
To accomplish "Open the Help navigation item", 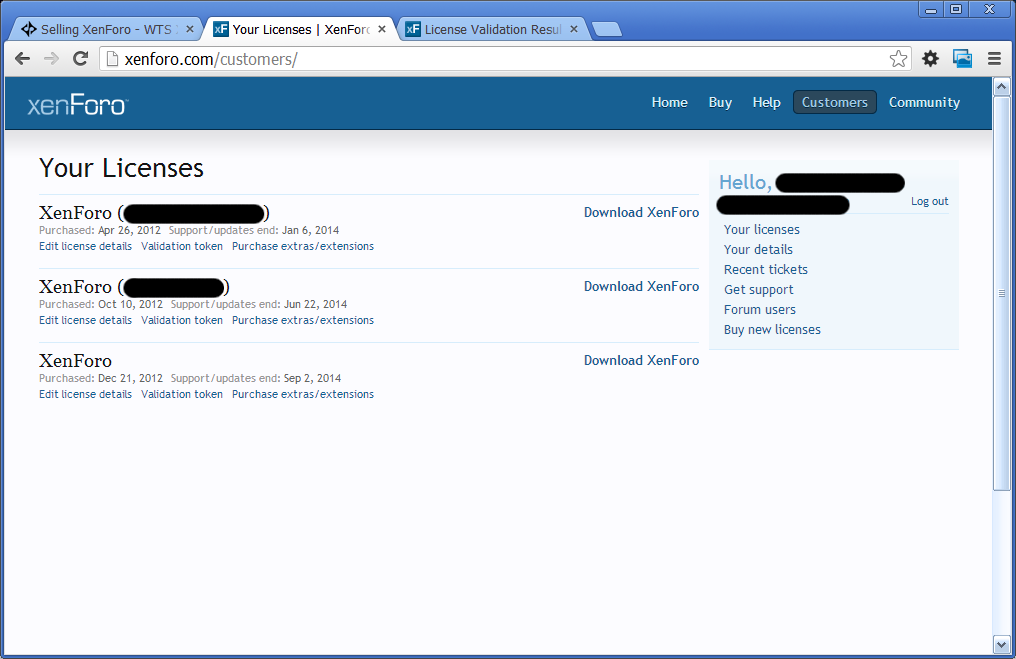I will pyautogui.click(x=766, y=102).
